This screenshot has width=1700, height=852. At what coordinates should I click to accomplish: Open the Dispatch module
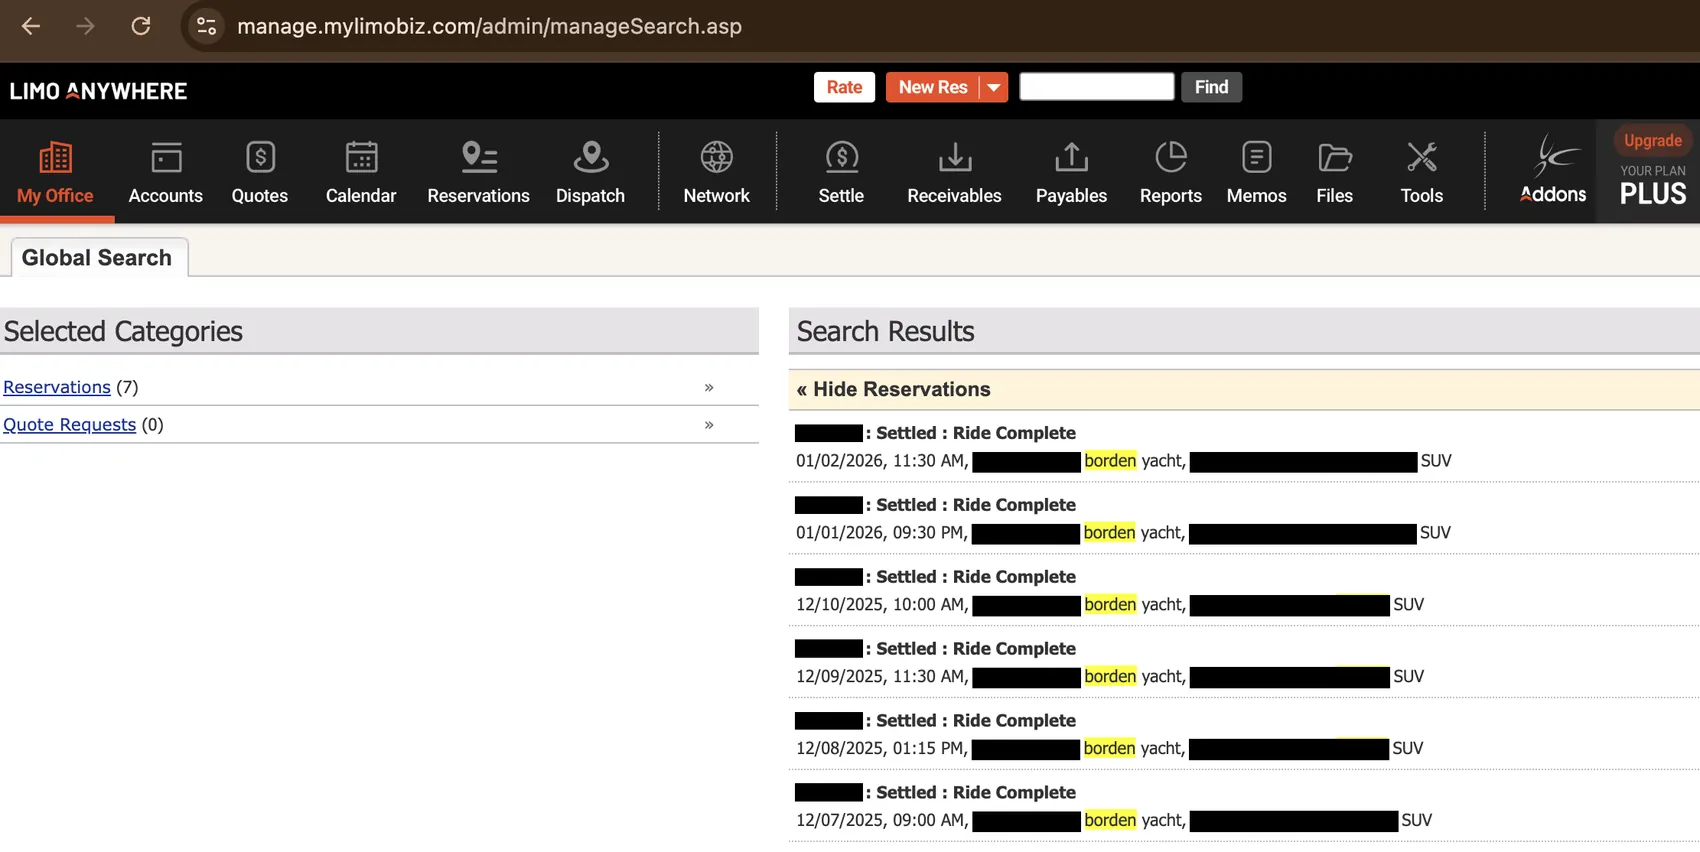coord(590,172)
